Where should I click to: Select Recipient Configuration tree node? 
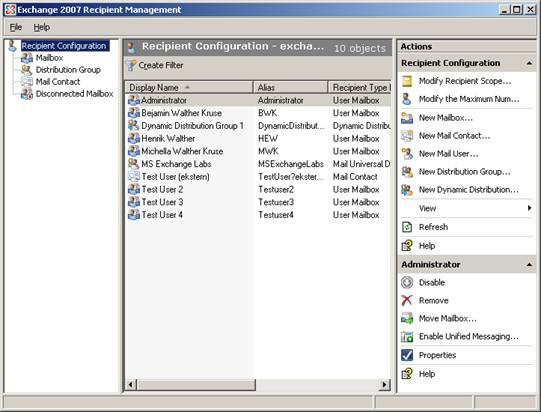tap(65, 46)
